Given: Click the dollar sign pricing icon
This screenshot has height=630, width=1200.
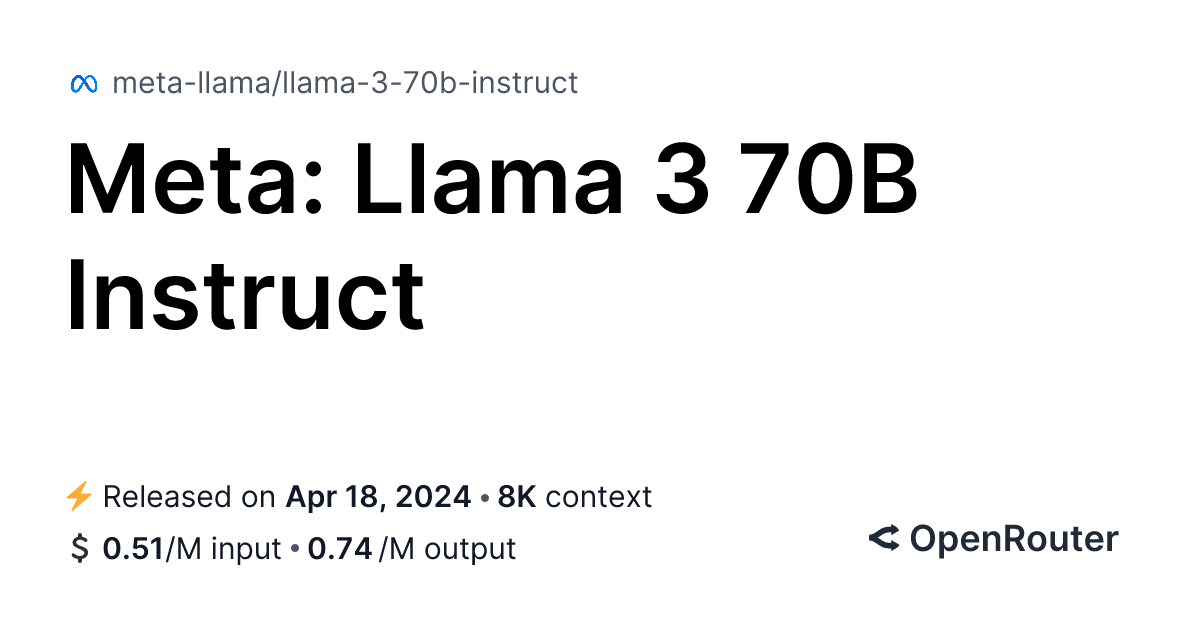Looking at the screenshot, I should 80,549.
